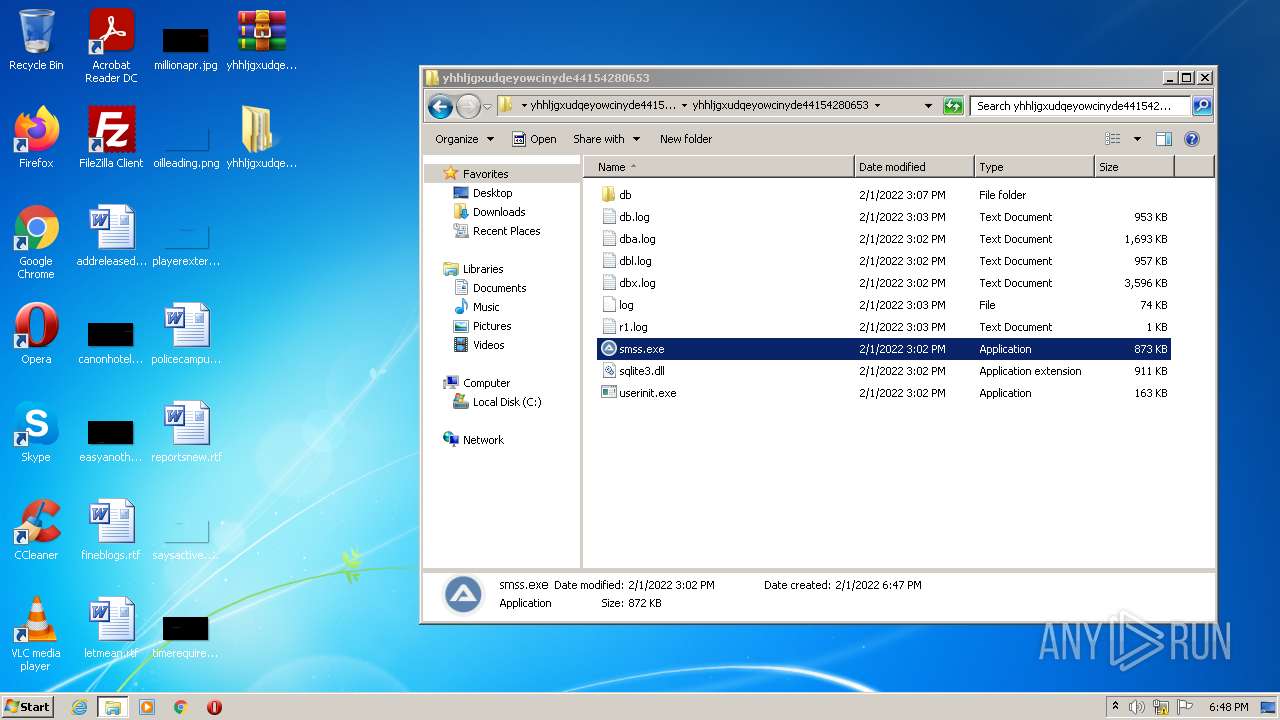1280x720 pixels.
Task: Sort by Size column header
Action: [1134, 167]
